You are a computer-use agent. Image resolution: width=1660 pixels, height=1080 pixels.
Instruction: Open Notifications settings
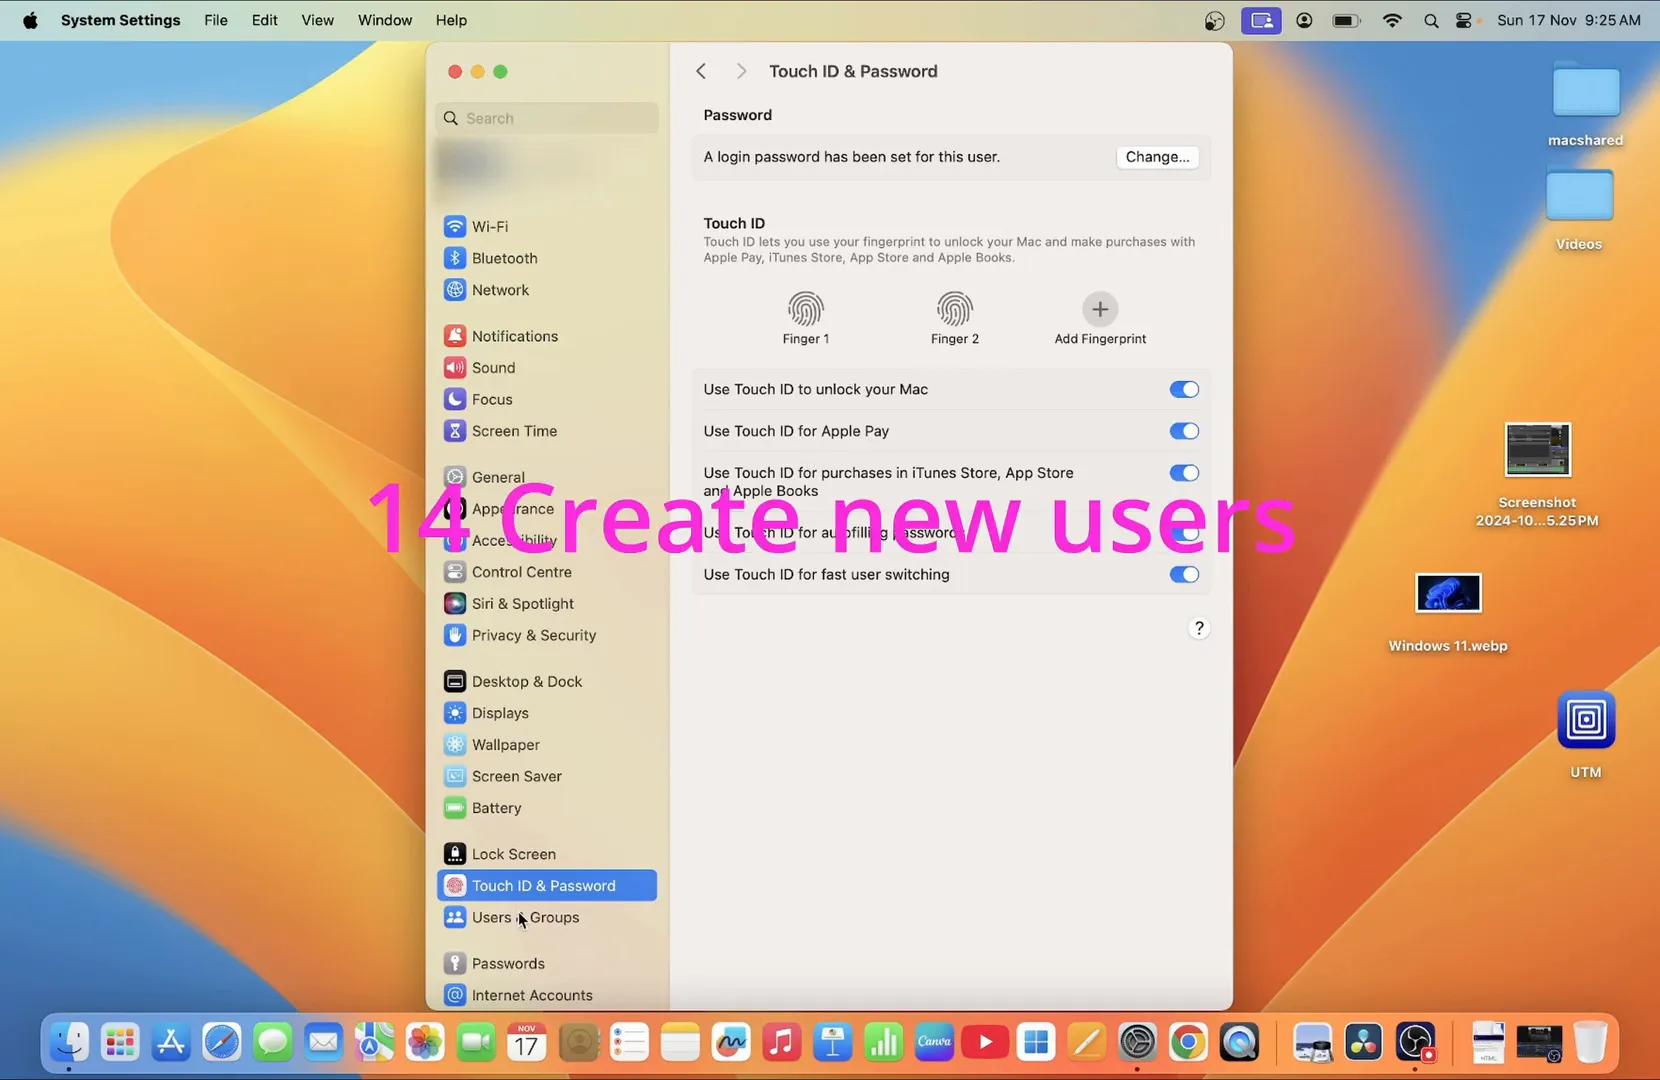pyautogui.click(x=546, y=336)
